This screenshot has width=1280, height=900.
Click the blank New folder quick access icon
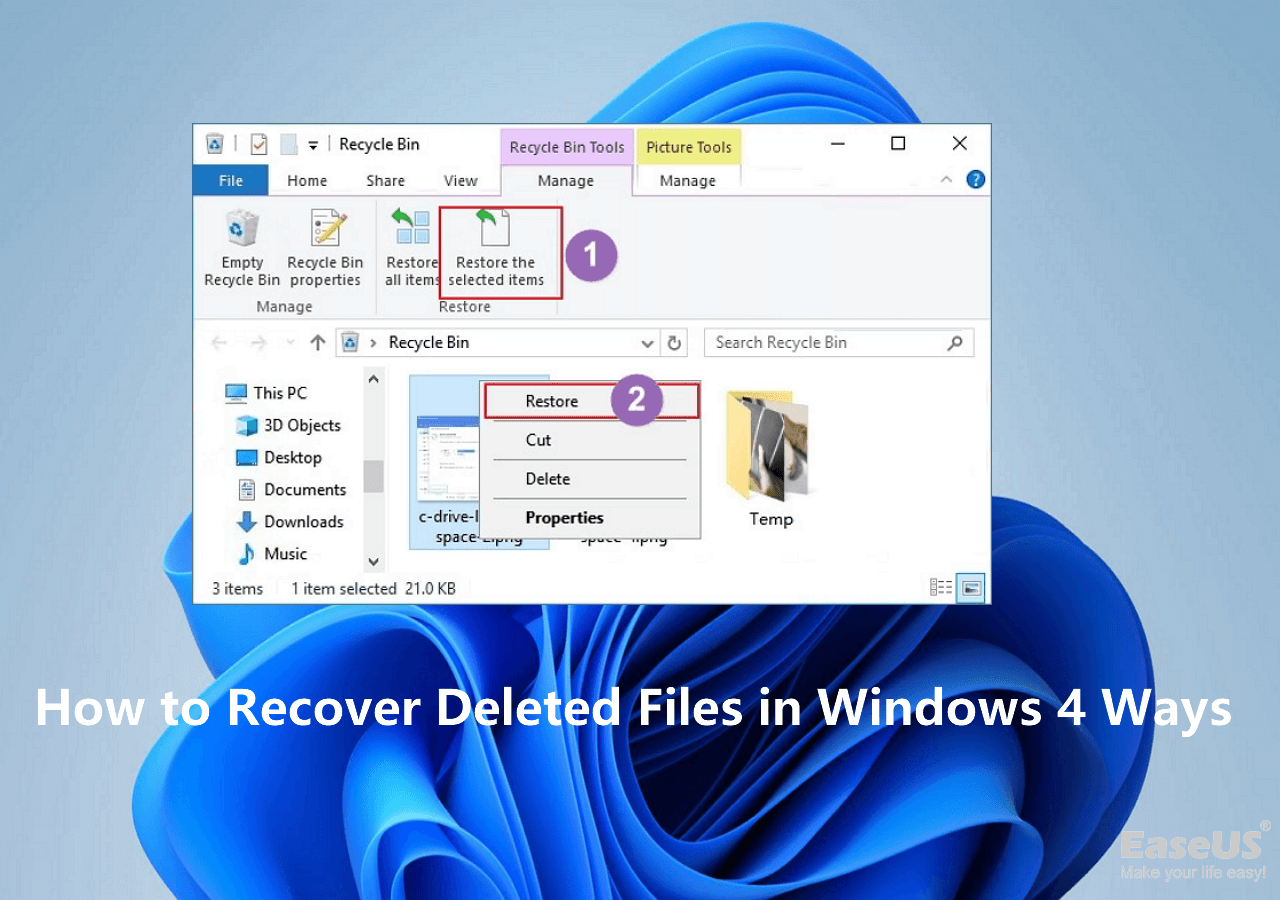coord(288,144)
